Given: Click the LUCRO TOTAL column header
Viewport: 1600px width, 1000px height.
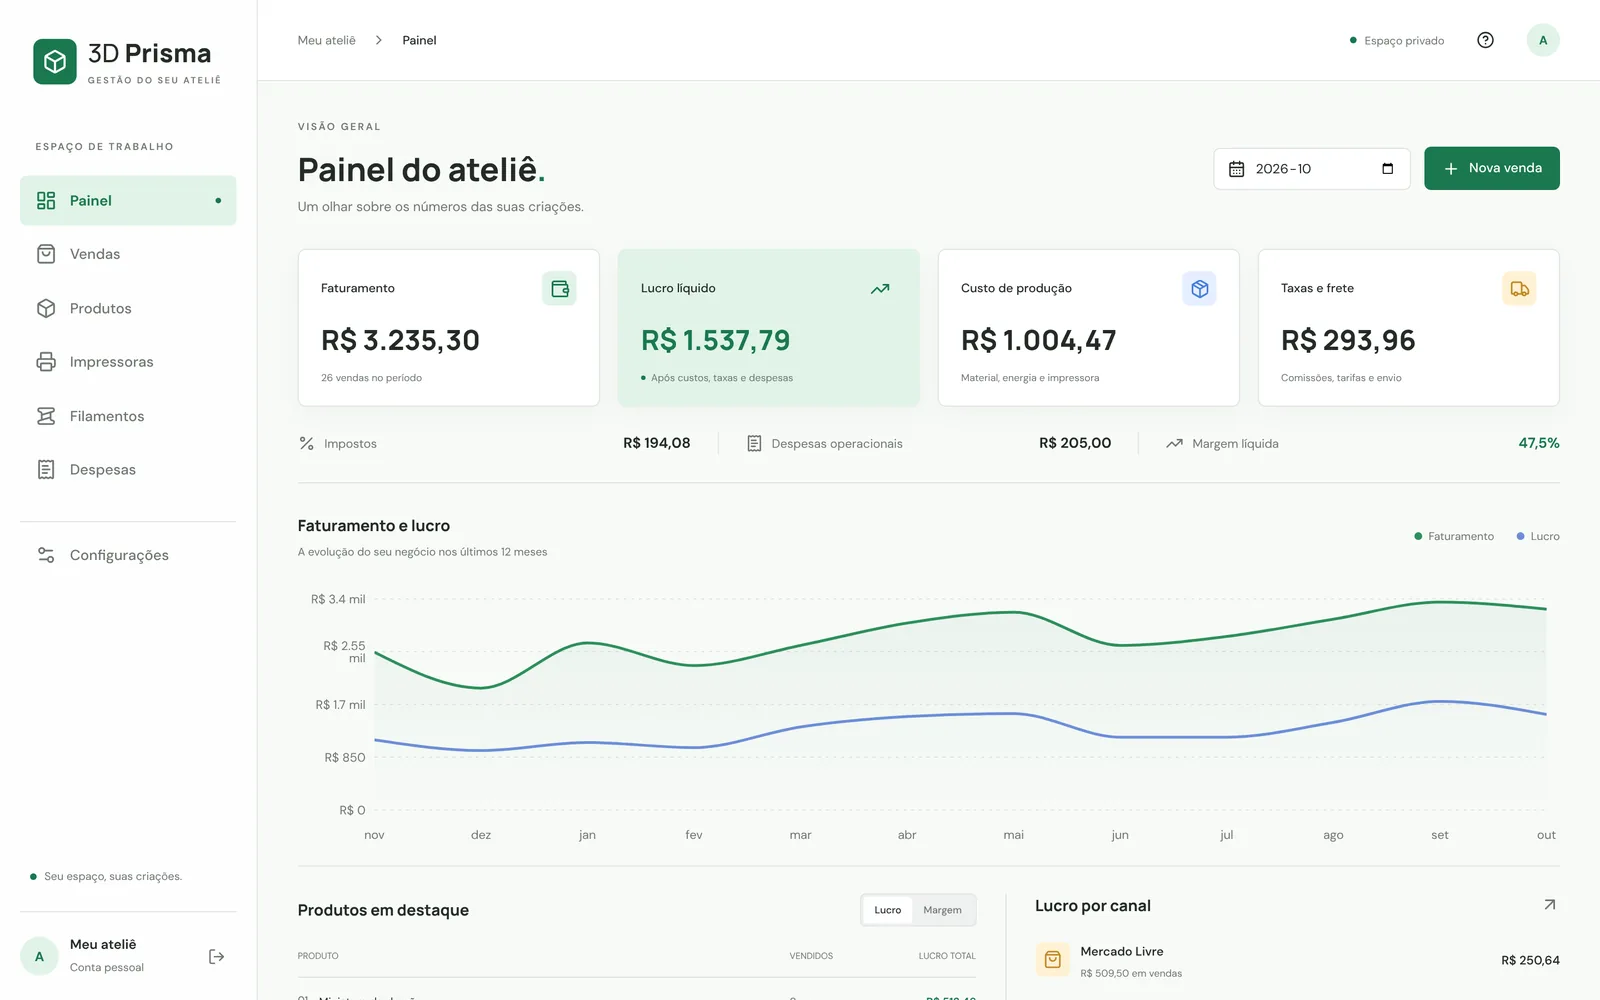Looking at the screenshot, I should click(947, 956).
